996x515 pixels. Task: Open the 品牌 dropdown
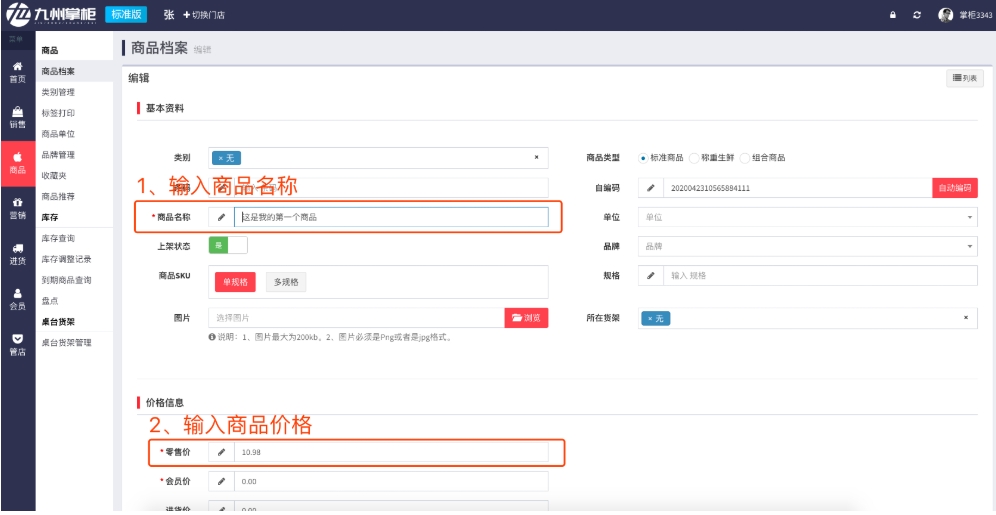[807, 246]
